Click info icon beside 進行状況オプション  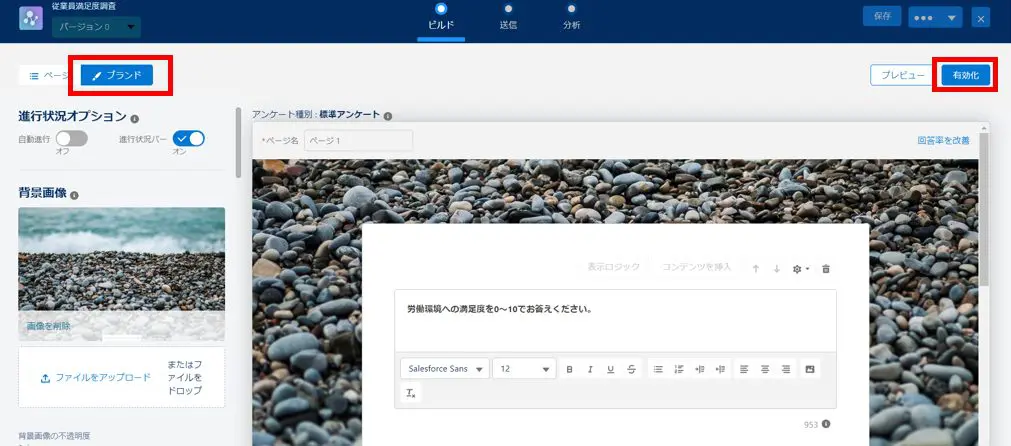[x=134, y=119]
